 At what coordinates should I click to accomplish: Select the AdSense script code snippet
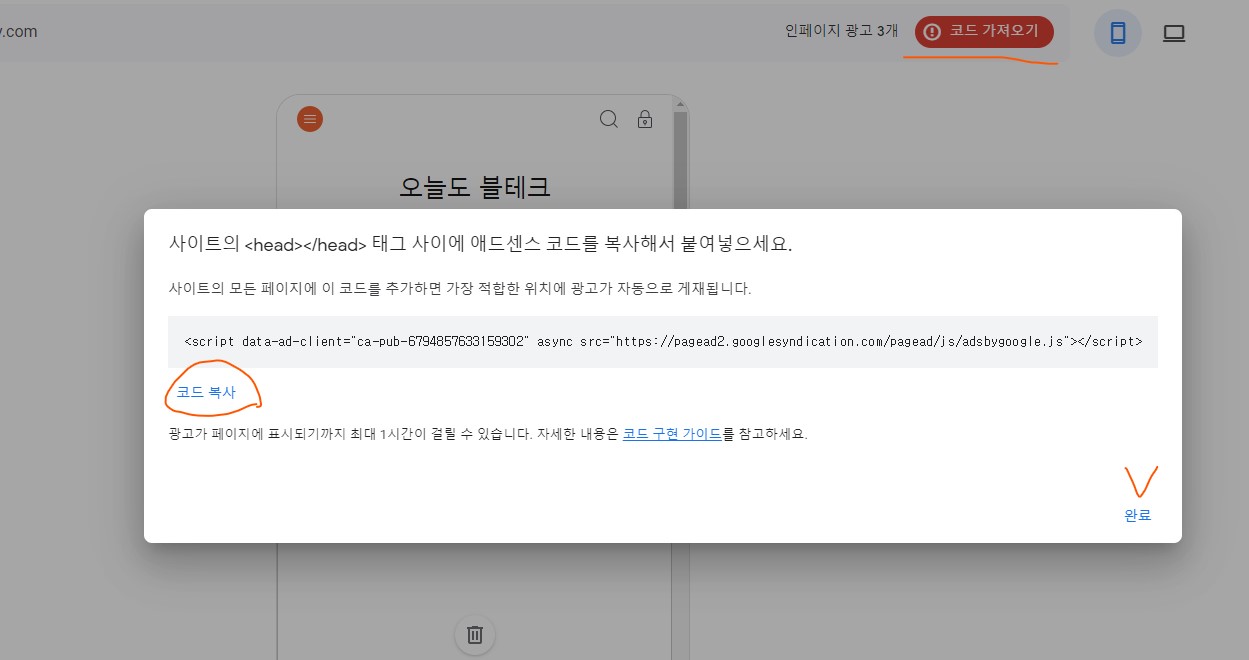click(x=663, y=341)
